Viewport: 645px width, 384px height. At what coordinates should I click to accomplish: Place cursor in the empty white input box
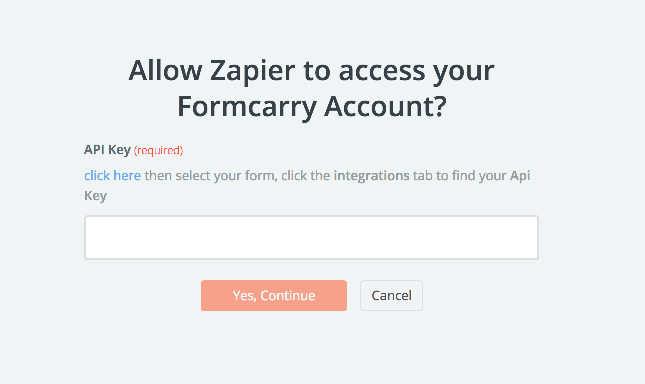click(x=311, y=238)
